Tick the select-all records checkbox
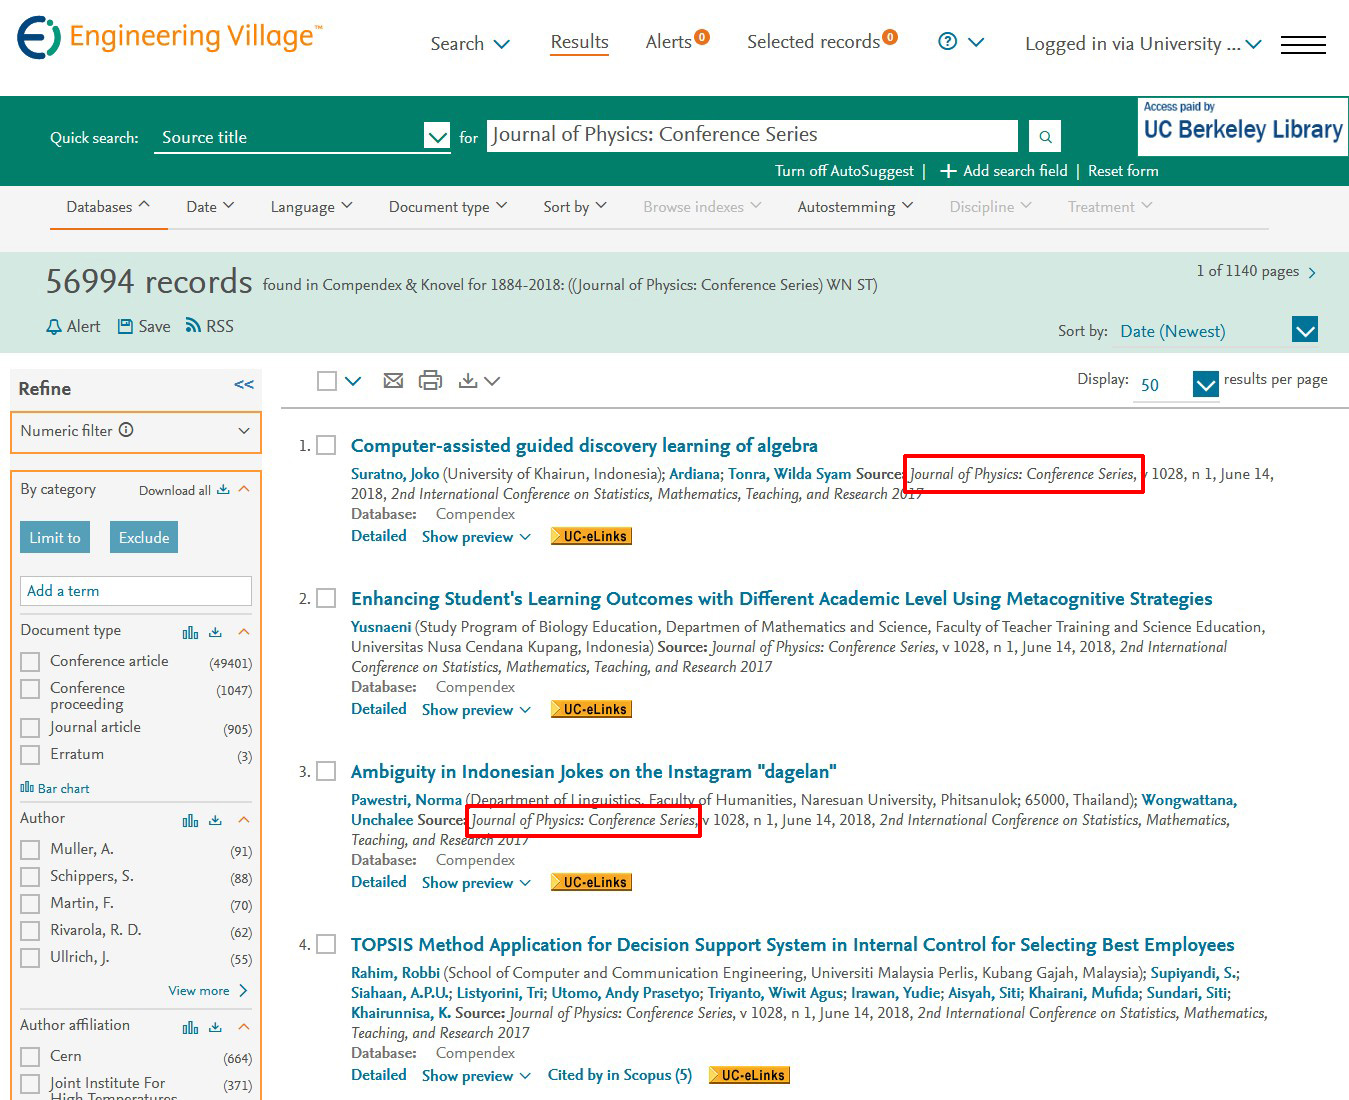This screenshot has height=1100, width=1349. [326, 381]
